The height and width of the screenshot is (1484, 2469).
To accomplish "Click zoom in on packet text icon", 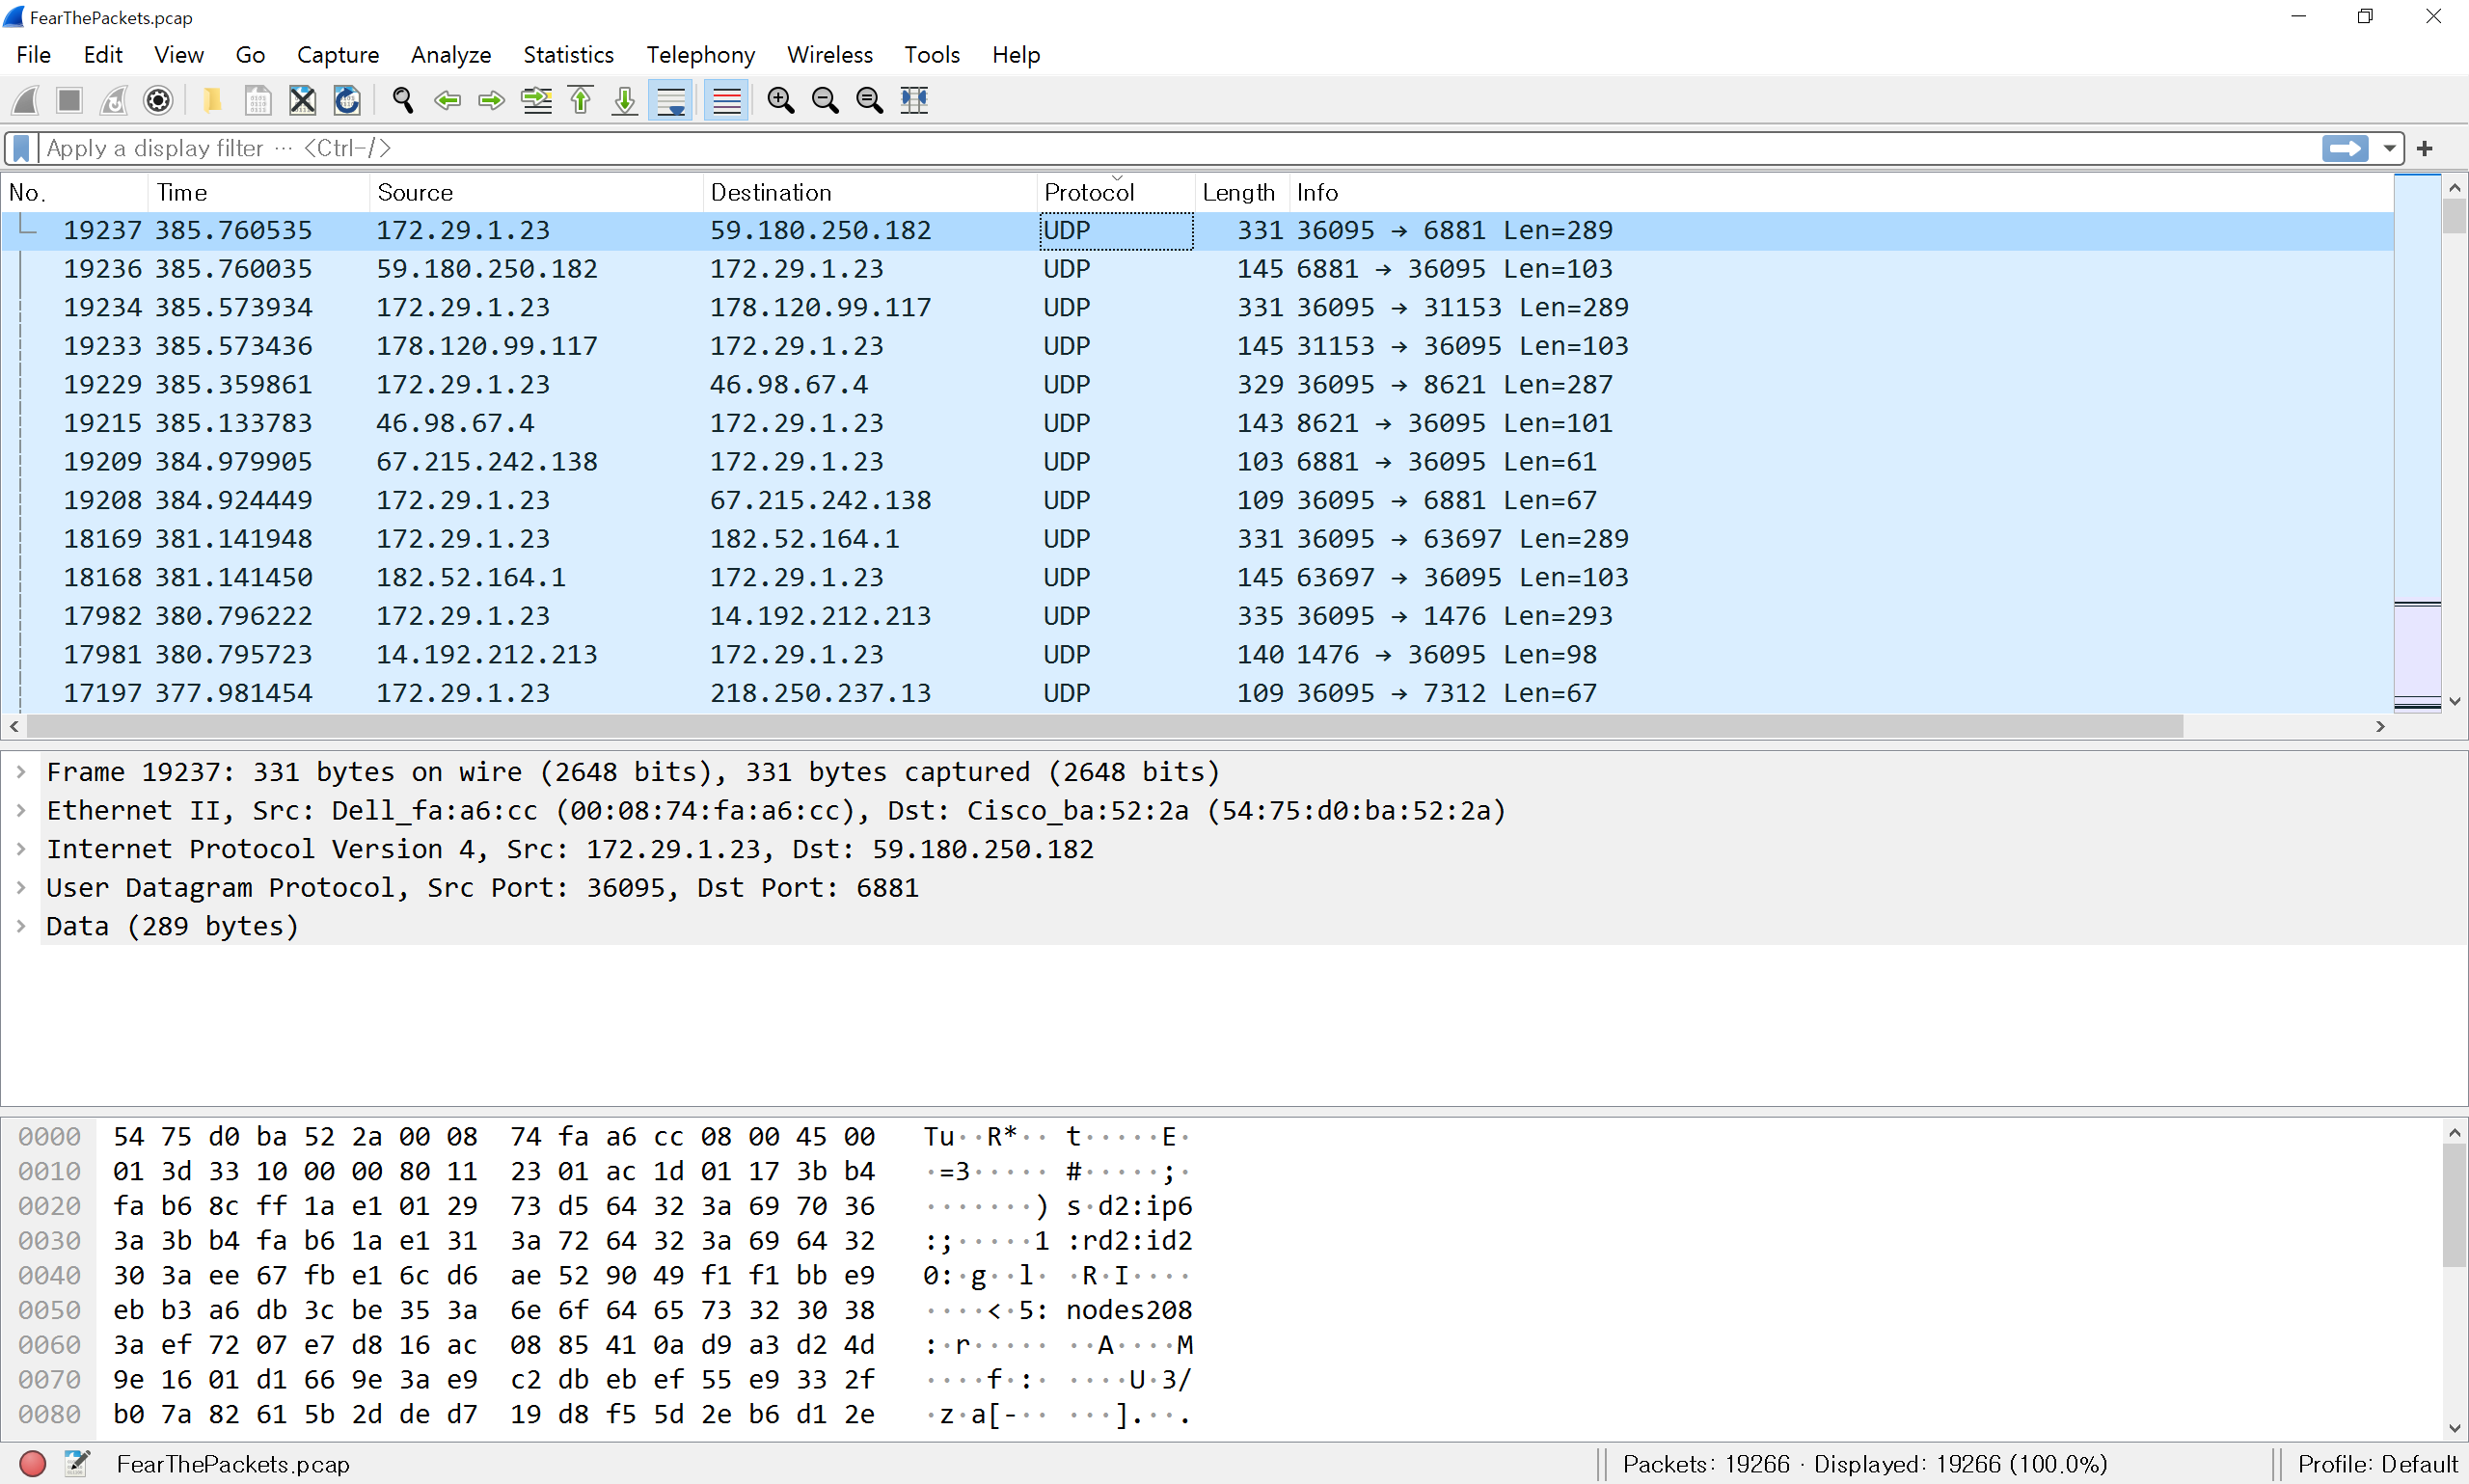I will [780, 100].
